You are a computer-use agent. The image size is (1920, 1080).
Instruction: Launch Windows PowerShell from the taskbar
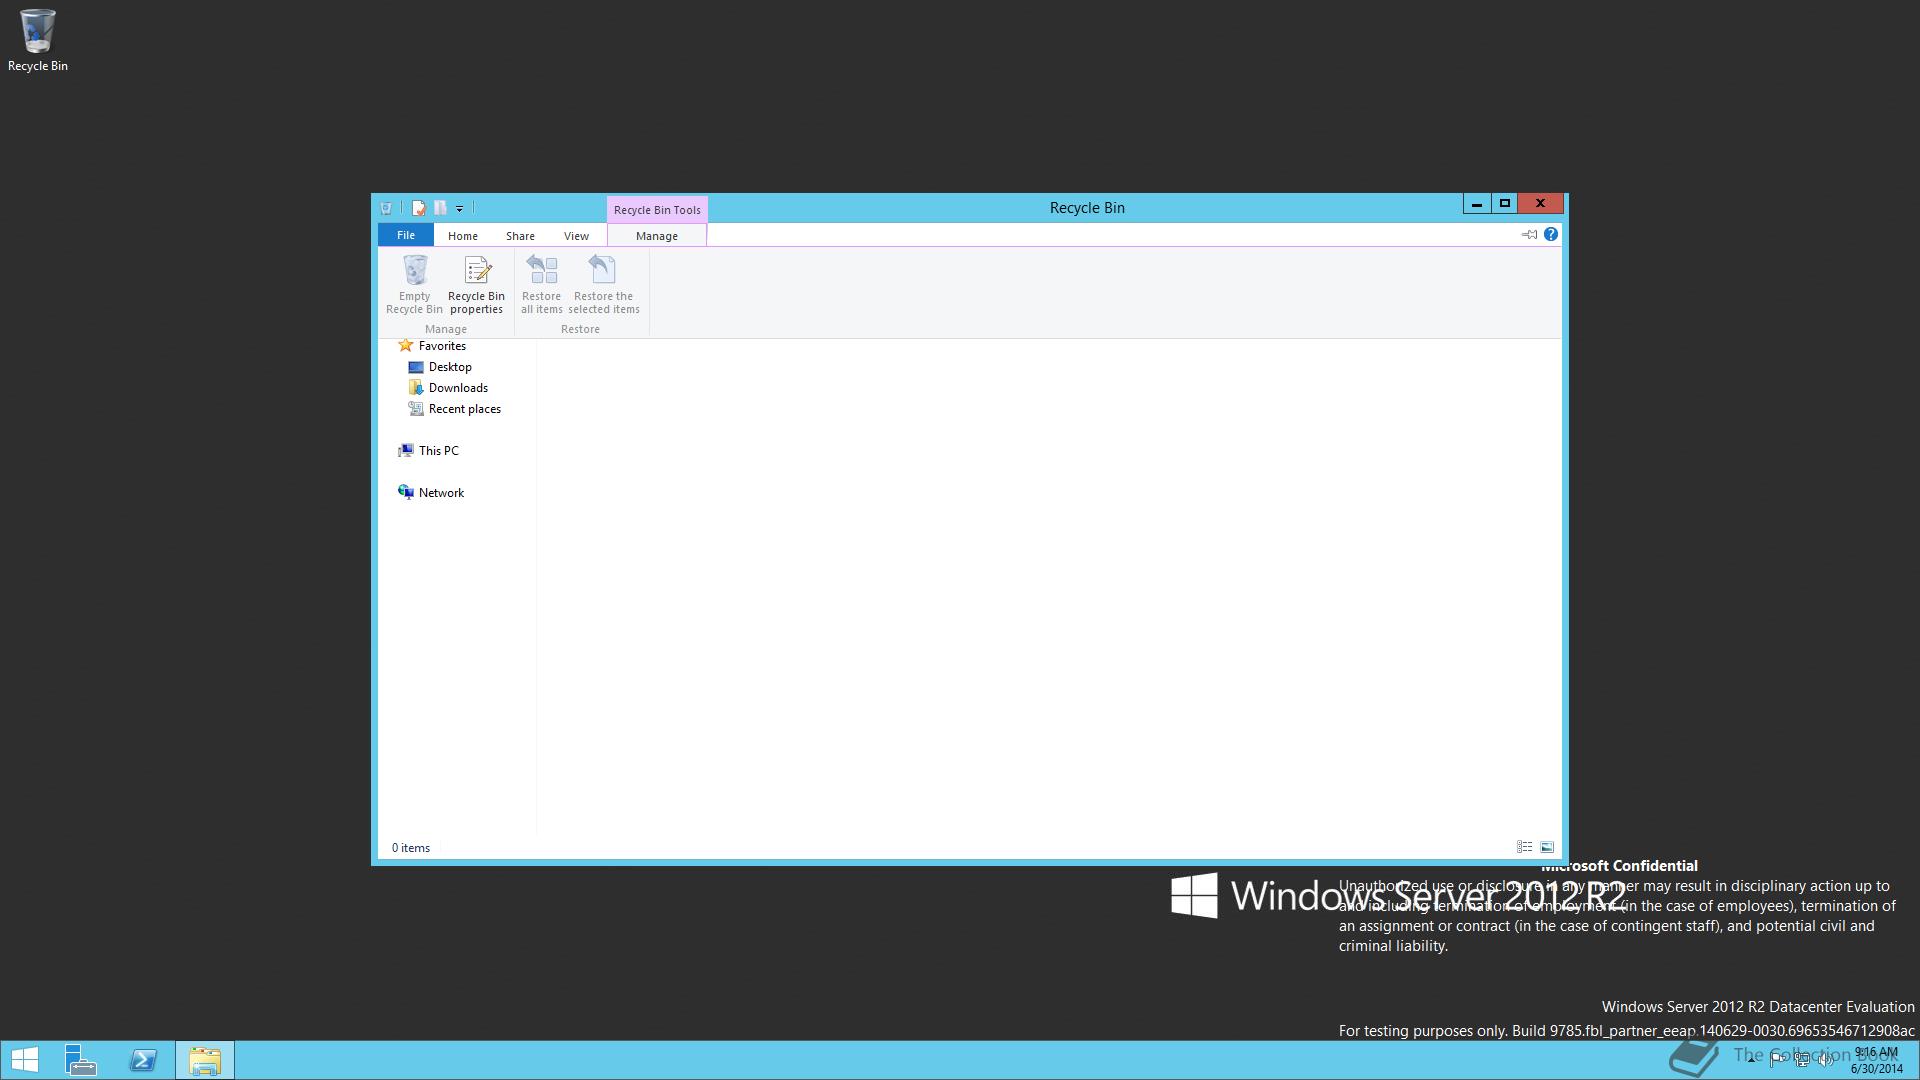point(143,1060)
